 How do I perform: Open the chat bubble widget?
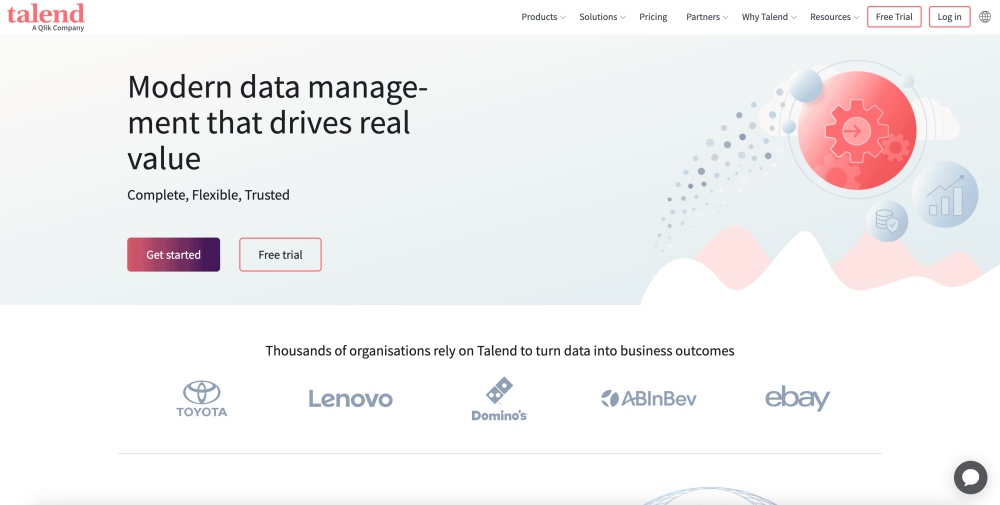pyautogui.click(x=971, y=477)
